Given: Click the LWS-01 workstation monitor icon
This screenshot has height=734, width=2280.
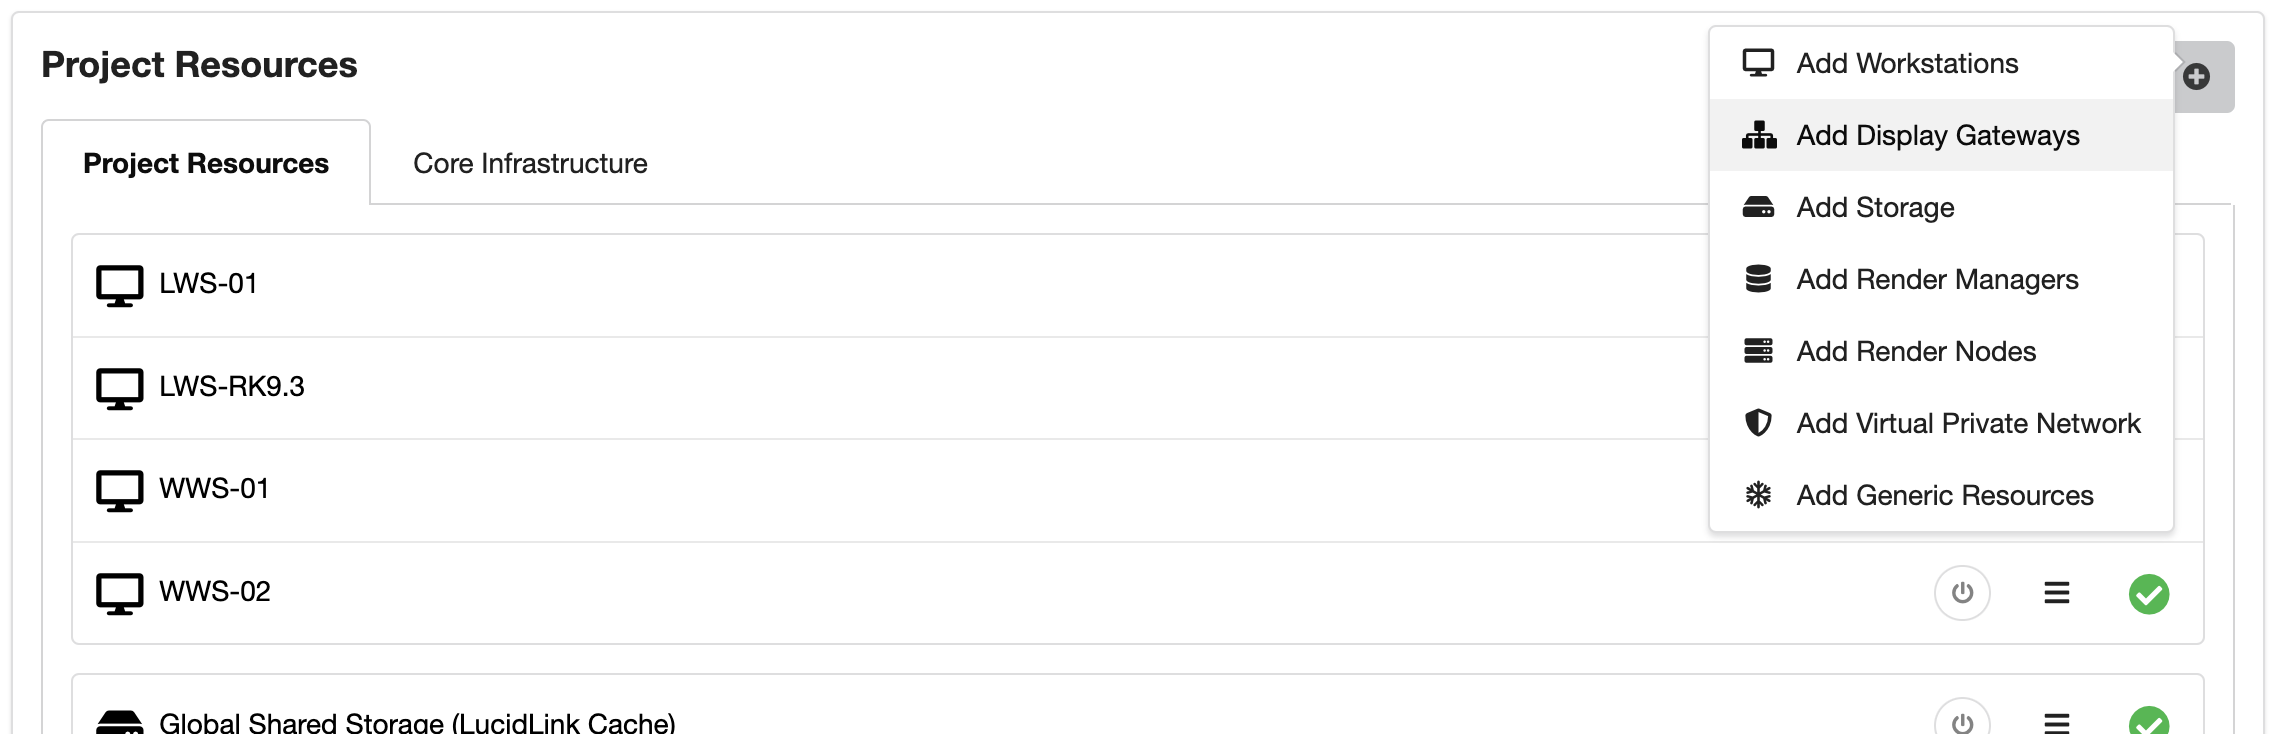Looking at the screenshot, I should 119,285.
